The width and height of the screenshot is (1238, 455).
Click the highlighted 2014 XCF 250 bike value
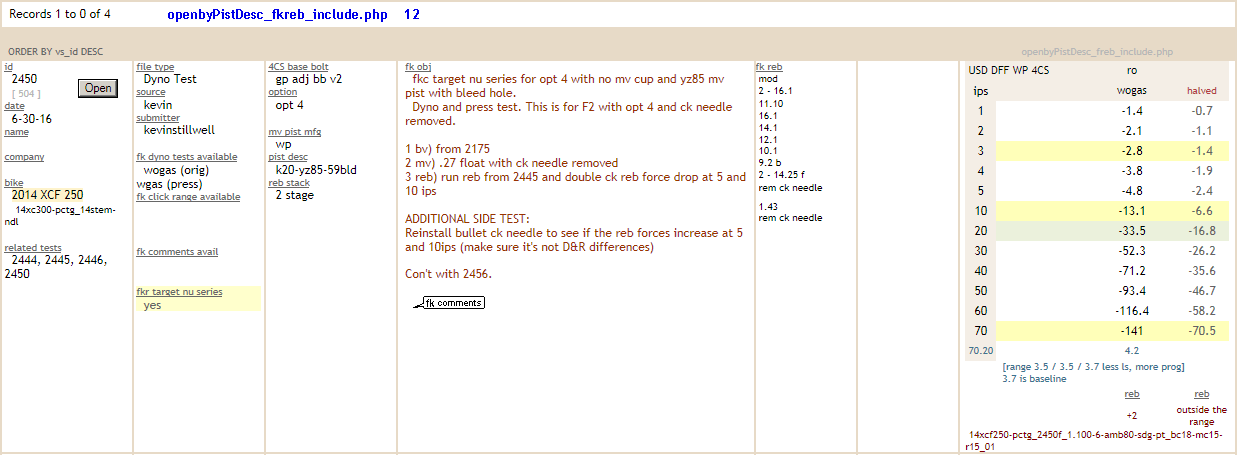coord(48,195)
